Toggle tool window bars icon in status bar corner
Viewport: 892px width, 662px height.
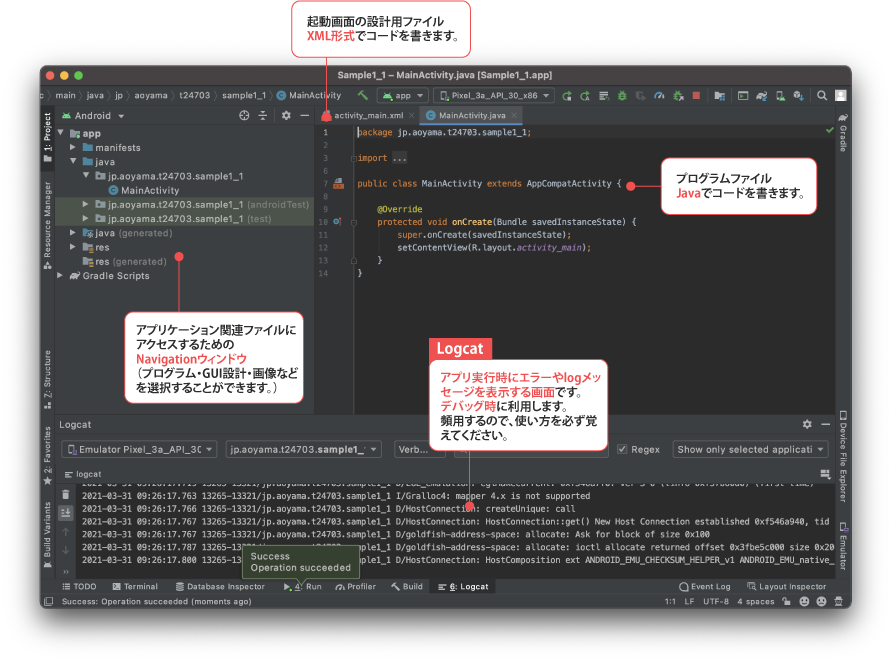pyautogui.click(x=49, y=601)
